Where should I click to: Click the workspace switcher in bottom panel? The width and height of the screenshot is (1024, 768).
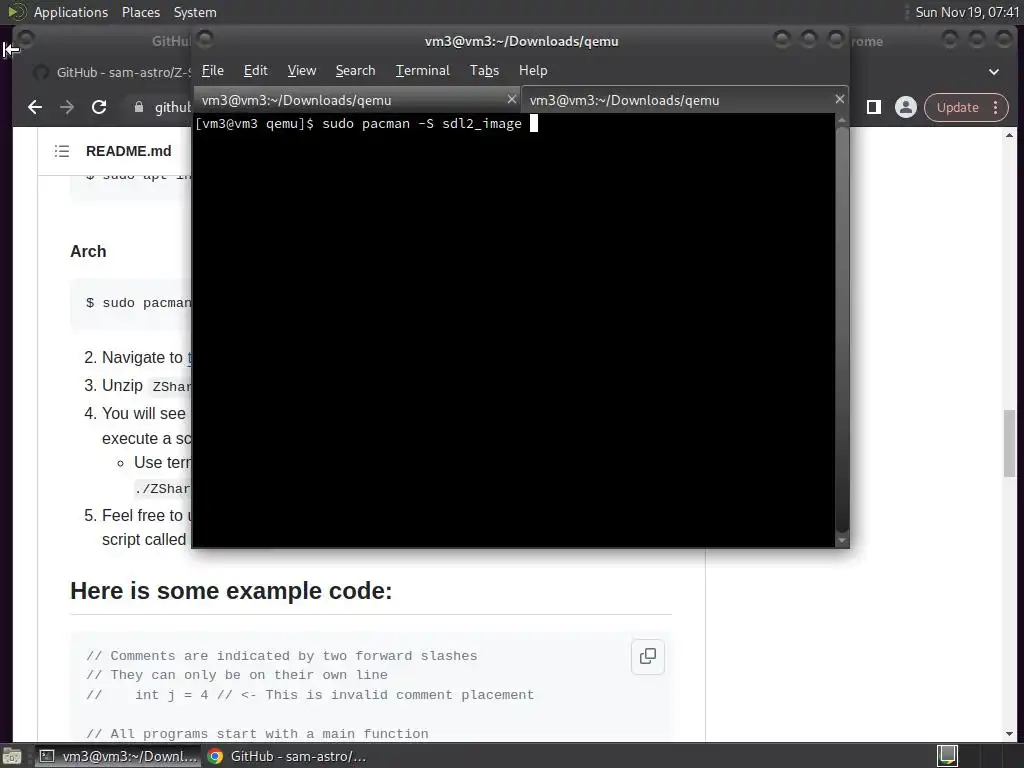coord(948,756)
